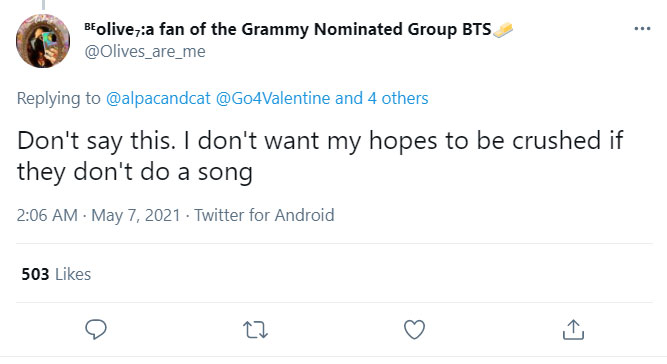The height and width of the screenshot is (364, 667).
Task: Click the number 503 in likes count
Action: pyautogui.click(x=35, y=274)
